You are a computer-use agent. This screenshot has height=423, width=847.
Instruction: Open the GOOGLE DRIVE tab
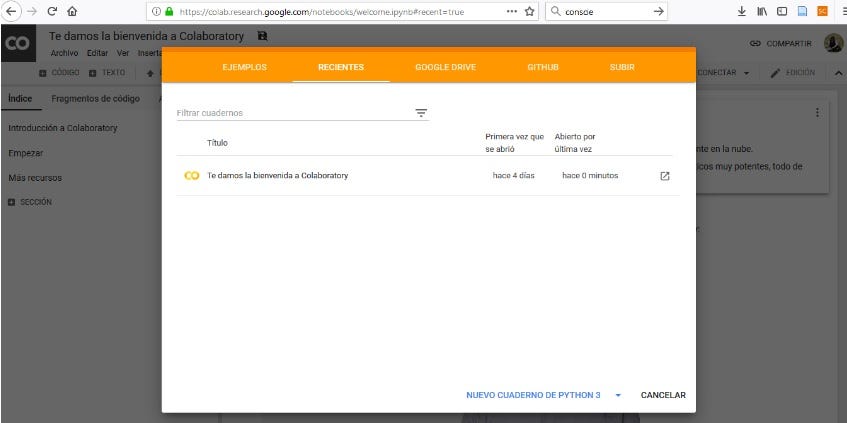[446, 68]
